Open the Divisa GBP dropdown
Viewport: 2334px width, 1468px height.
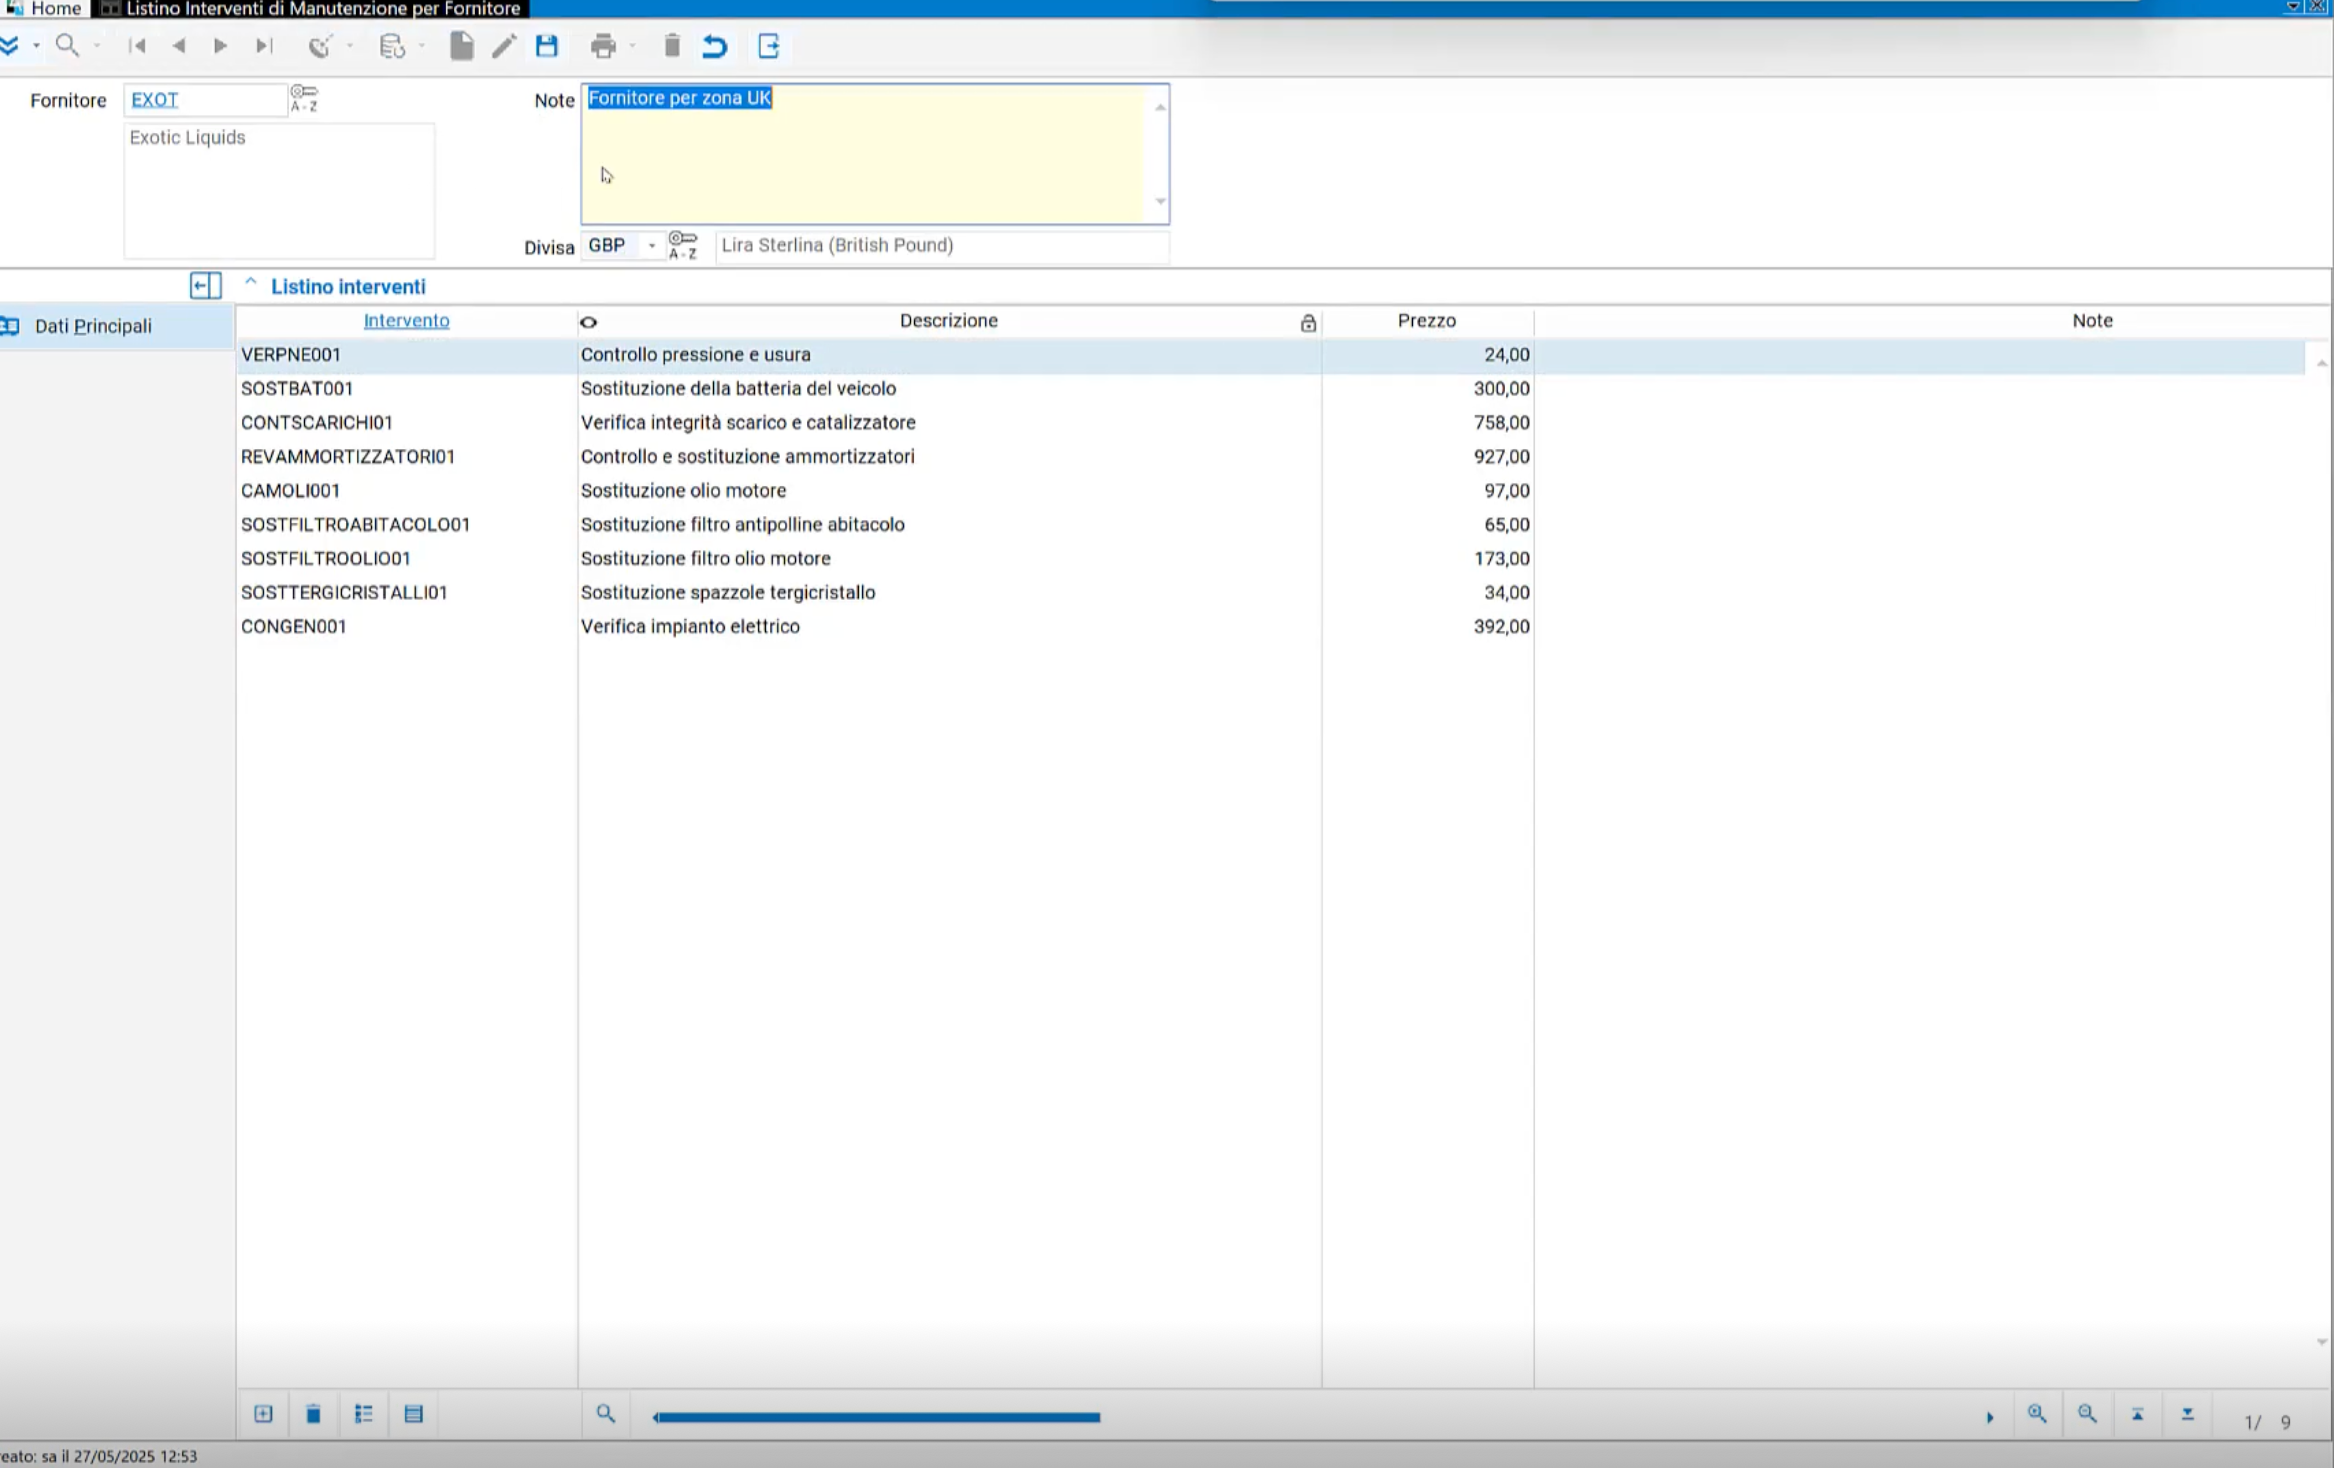click(651, 245)
